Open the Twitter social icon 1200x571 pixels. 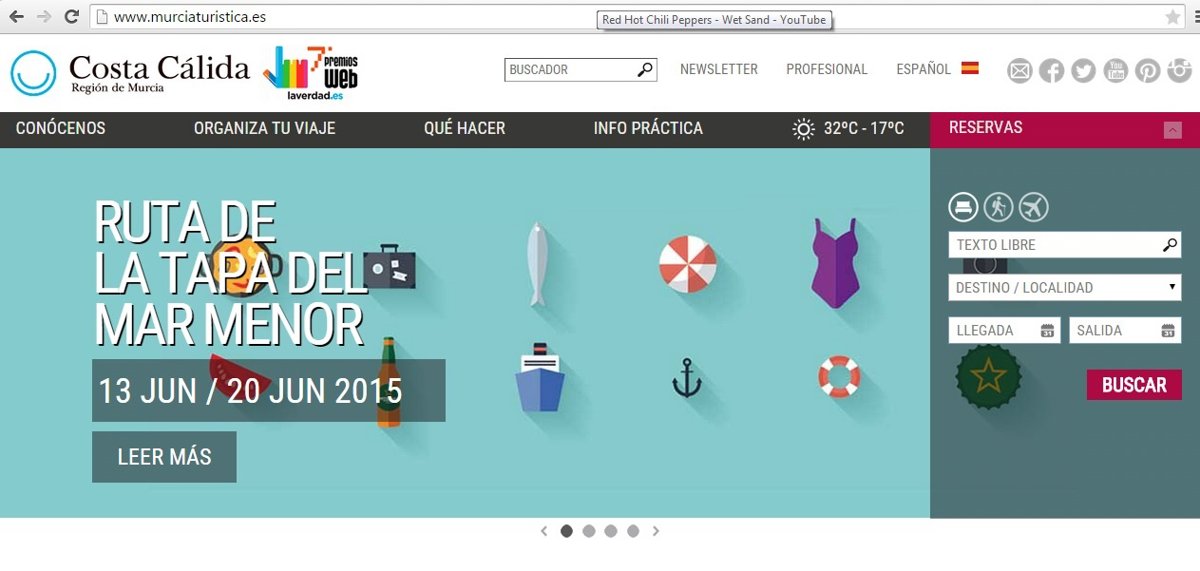pyautogui.click(x=1083, y=70)
